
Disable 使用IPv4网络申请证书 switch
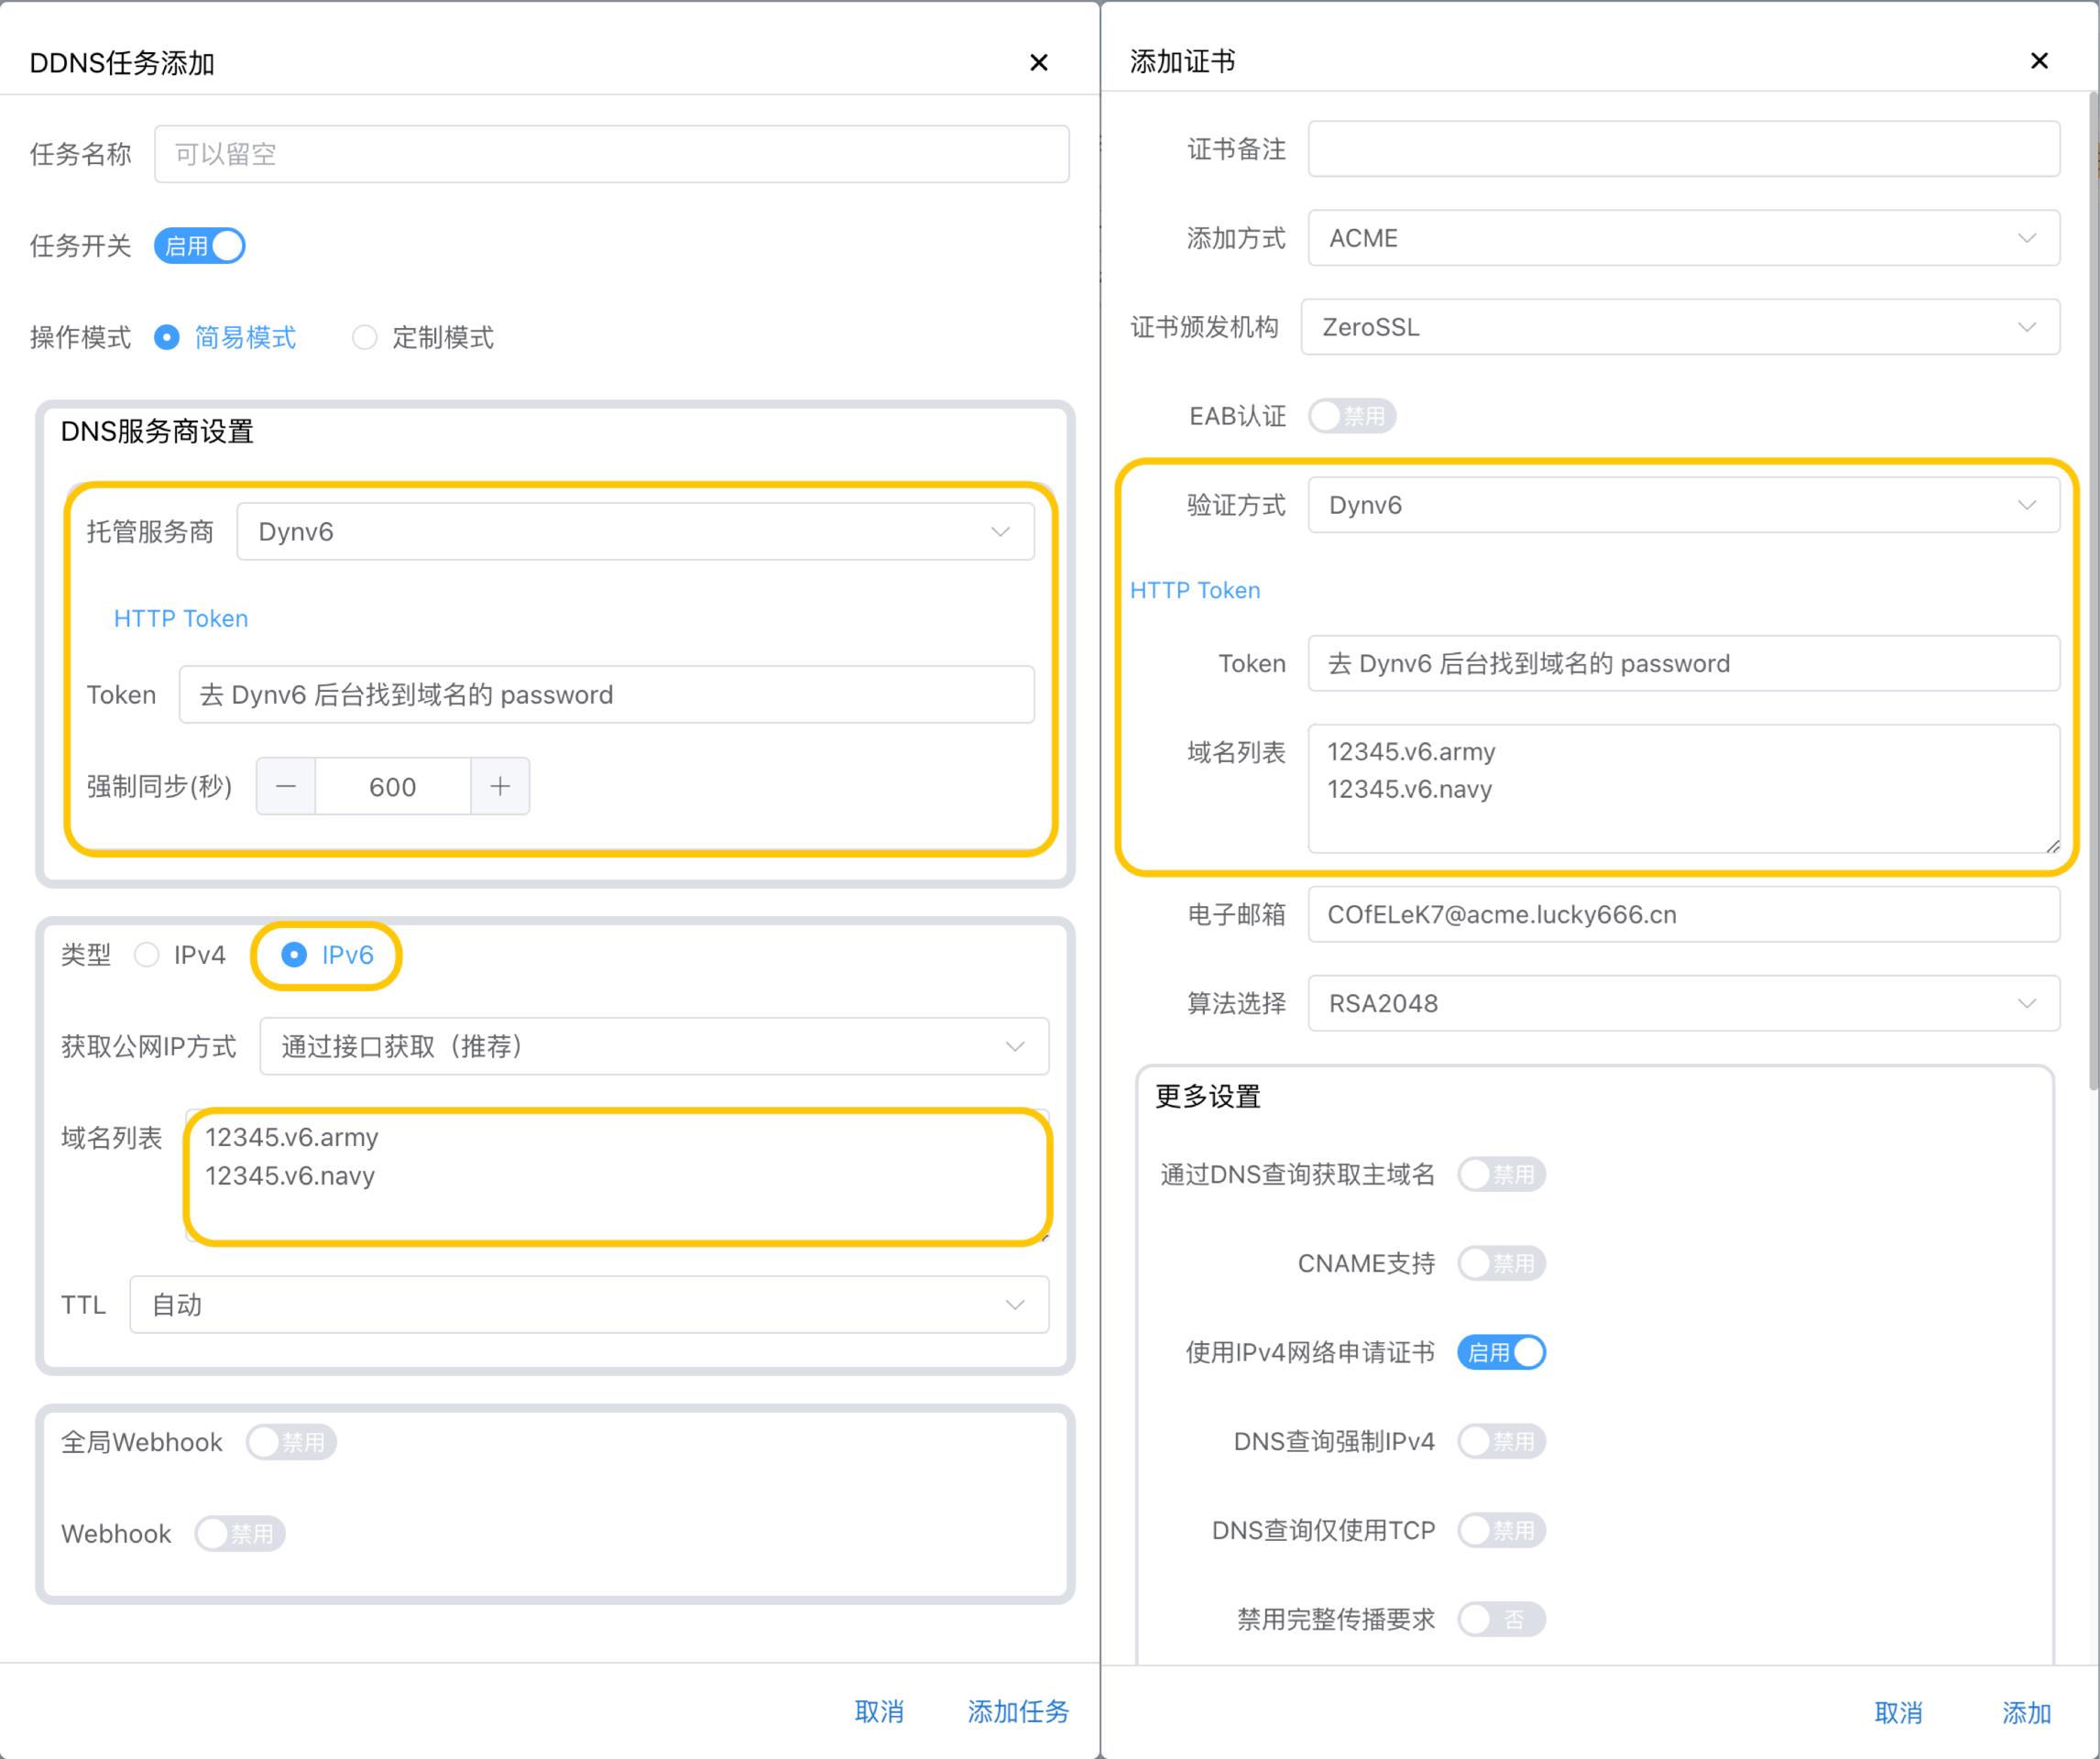[1500, 1353]
